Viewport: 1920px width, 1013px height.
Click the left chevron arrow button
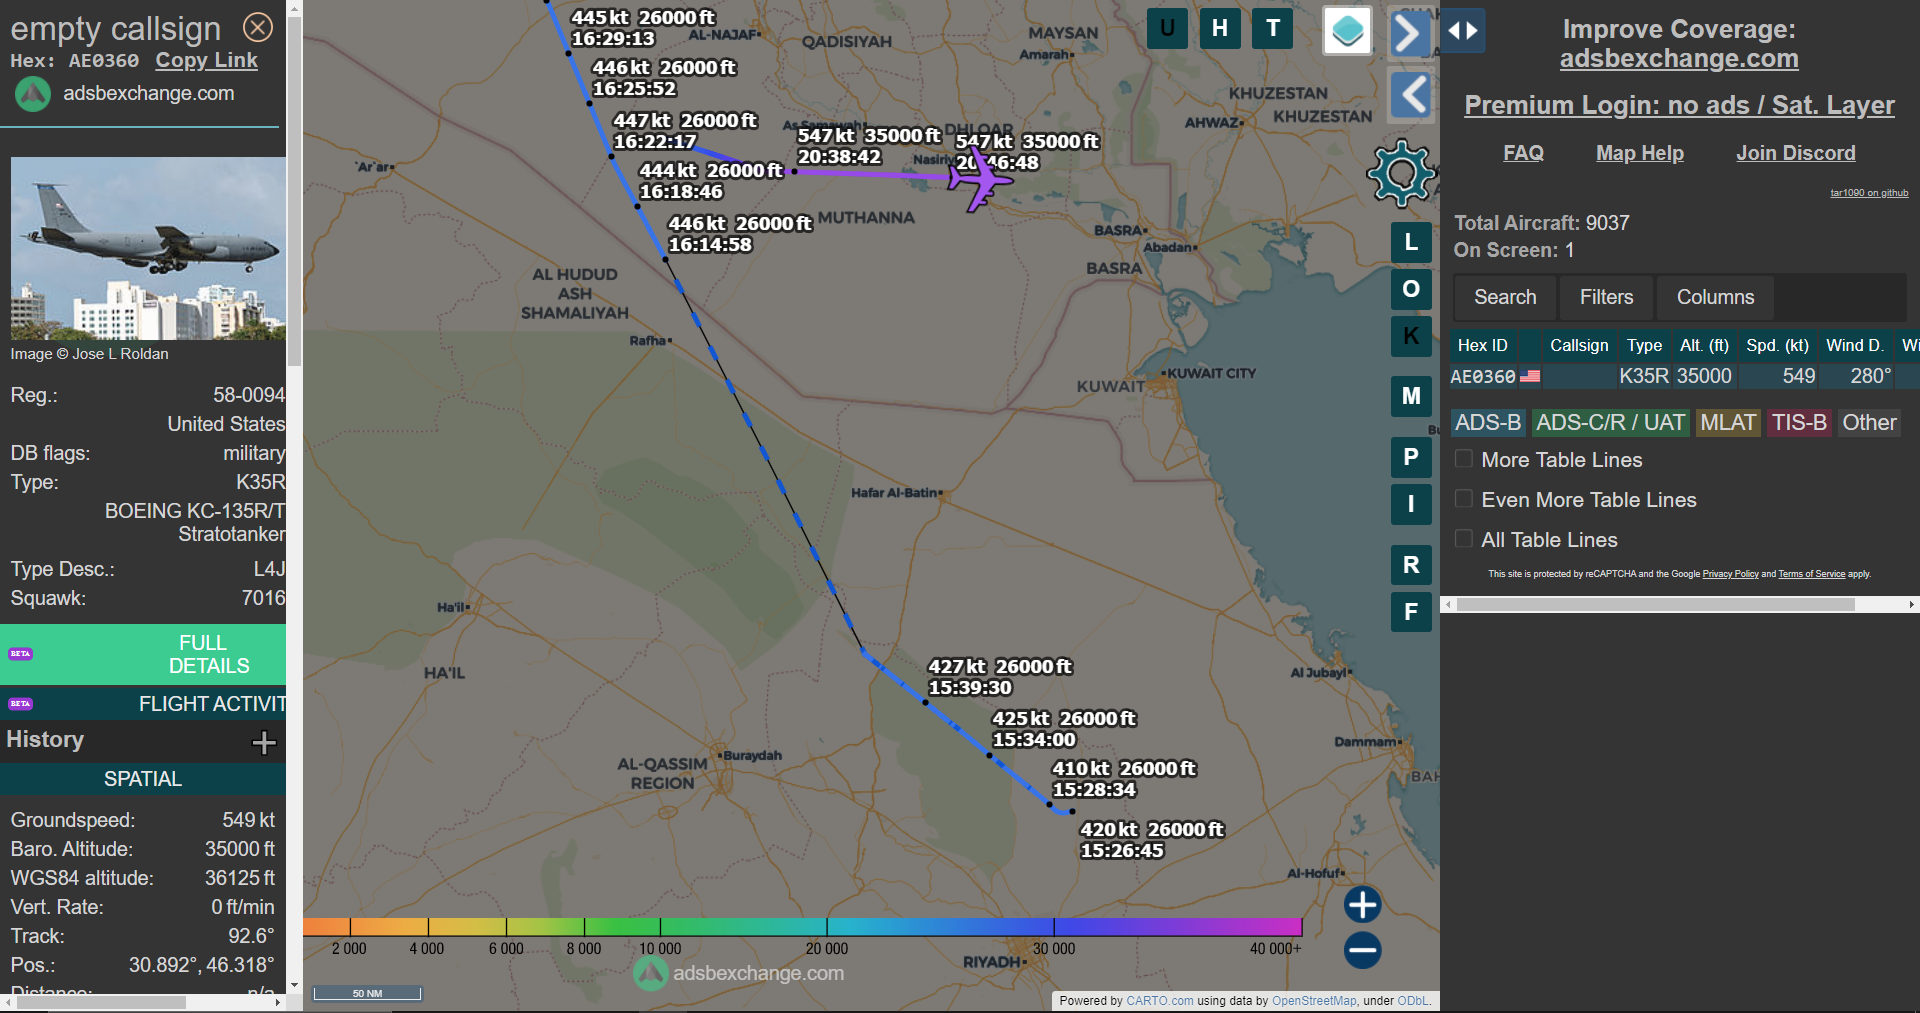pos(1411,96)
